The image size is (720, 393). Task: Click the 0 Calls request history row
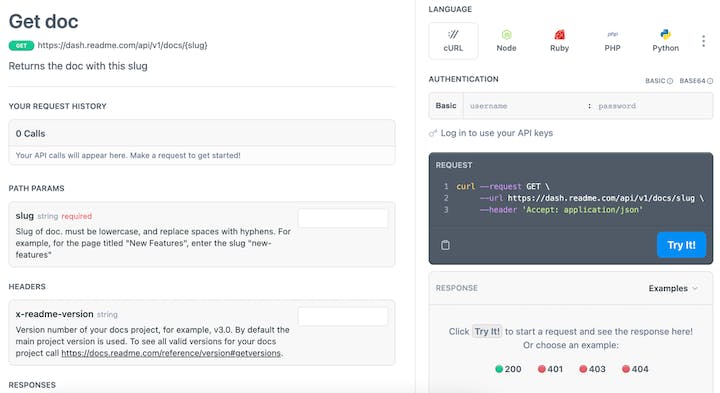[202, 134]
